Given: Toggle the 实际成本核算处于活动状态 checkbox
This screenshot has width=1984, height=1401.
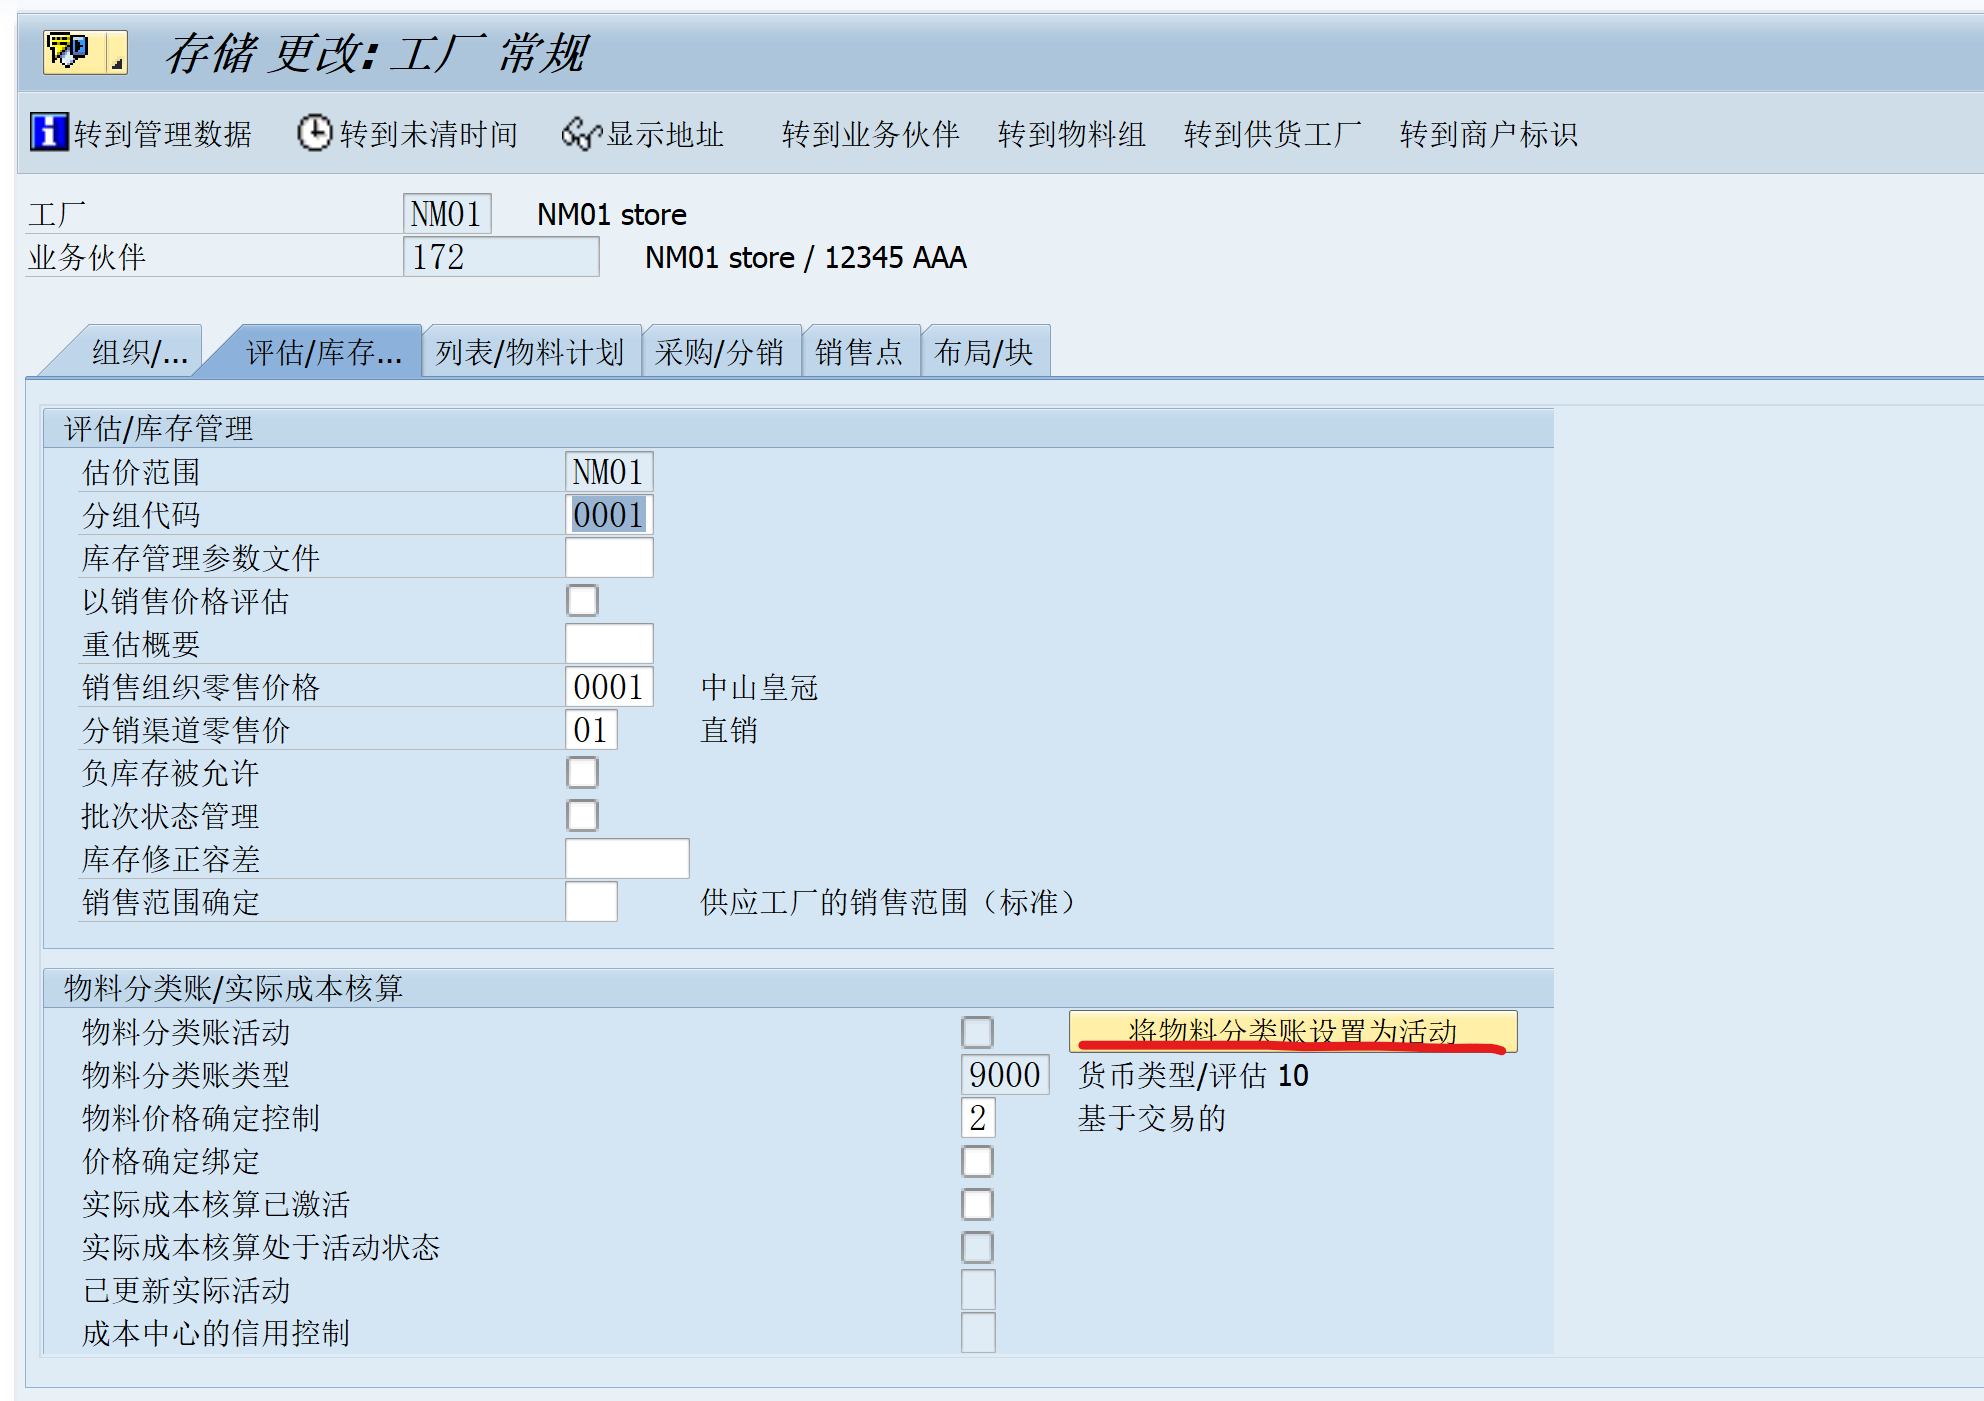Looking at the screenshot, I should click(977, 1247).
